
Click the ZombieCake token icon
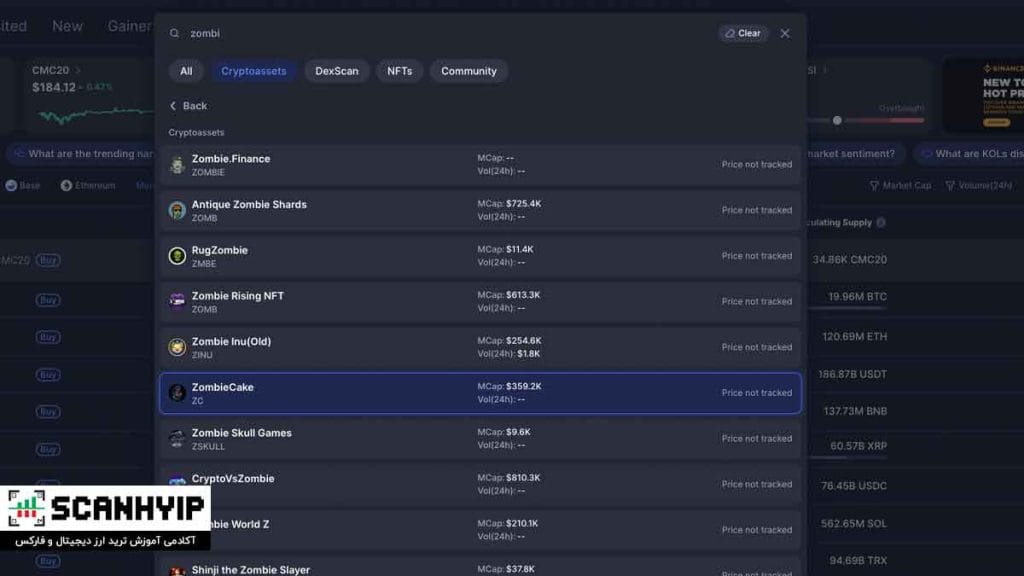click(177, 393)
